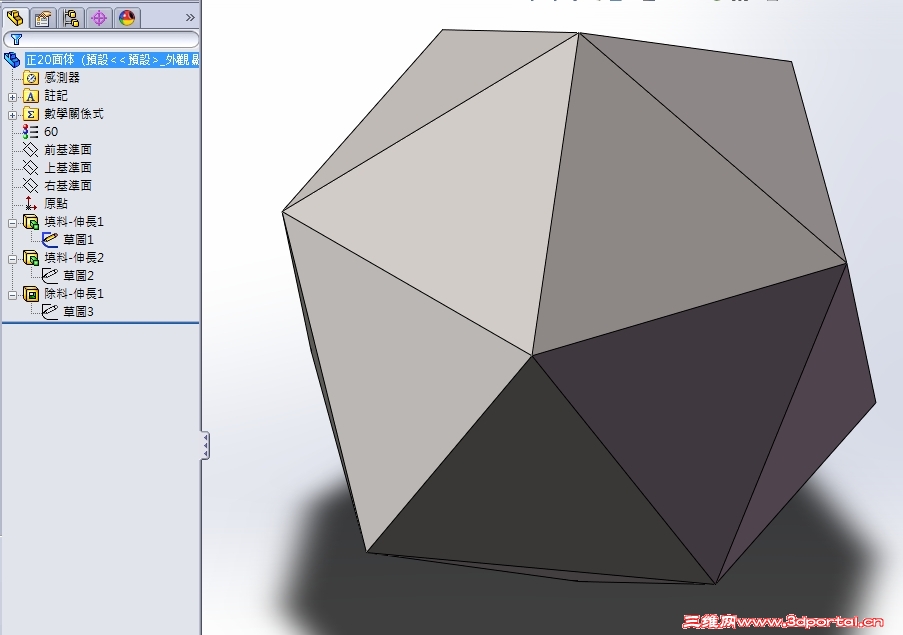
Task: Click the sketch icon of 草圖1
Action: (x=50, y=239)
